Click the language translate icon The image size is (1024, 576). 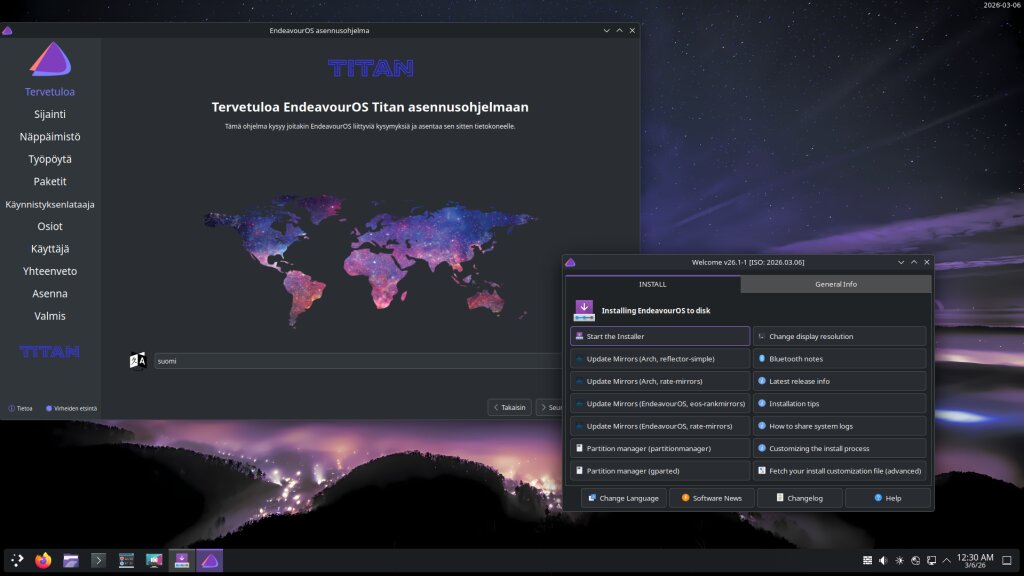tap(138, 360)
